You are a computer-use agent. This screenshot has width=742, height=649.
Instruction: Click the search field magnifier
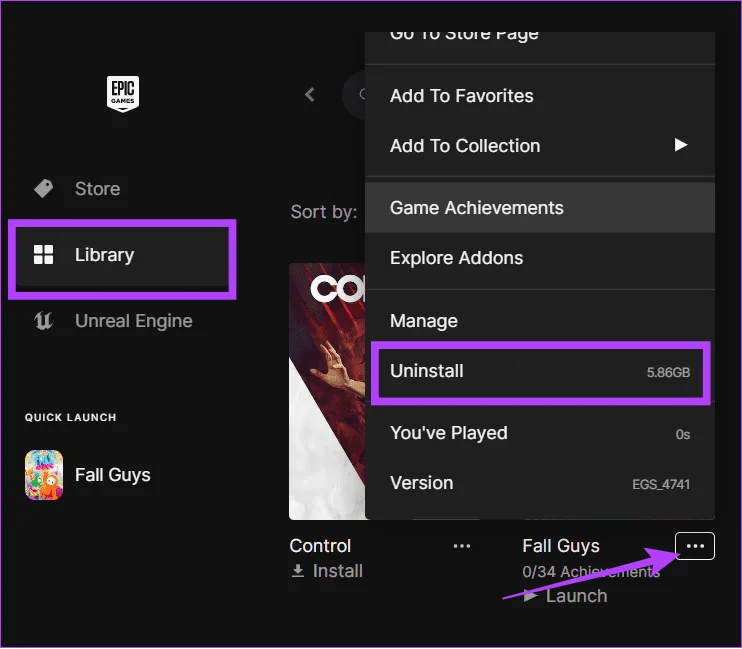point(362,95)
